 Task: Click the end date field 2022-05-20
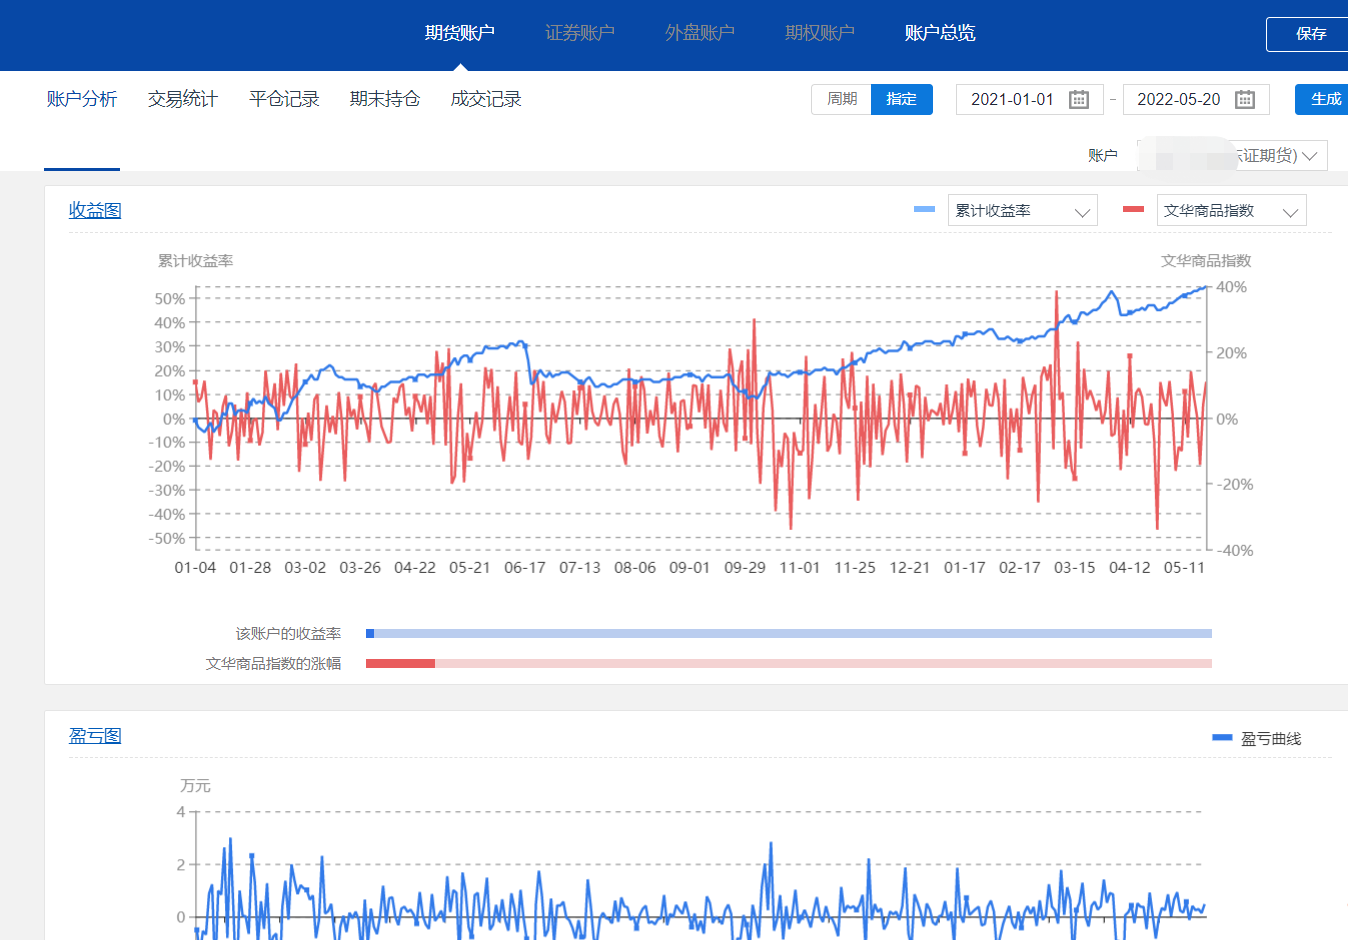(x=1196, y=99)
